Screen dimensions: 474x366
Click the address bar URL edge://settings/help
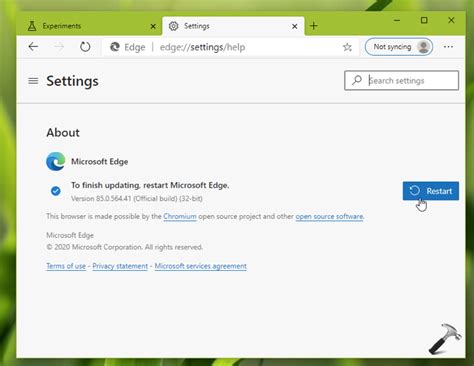pos(202,47)
